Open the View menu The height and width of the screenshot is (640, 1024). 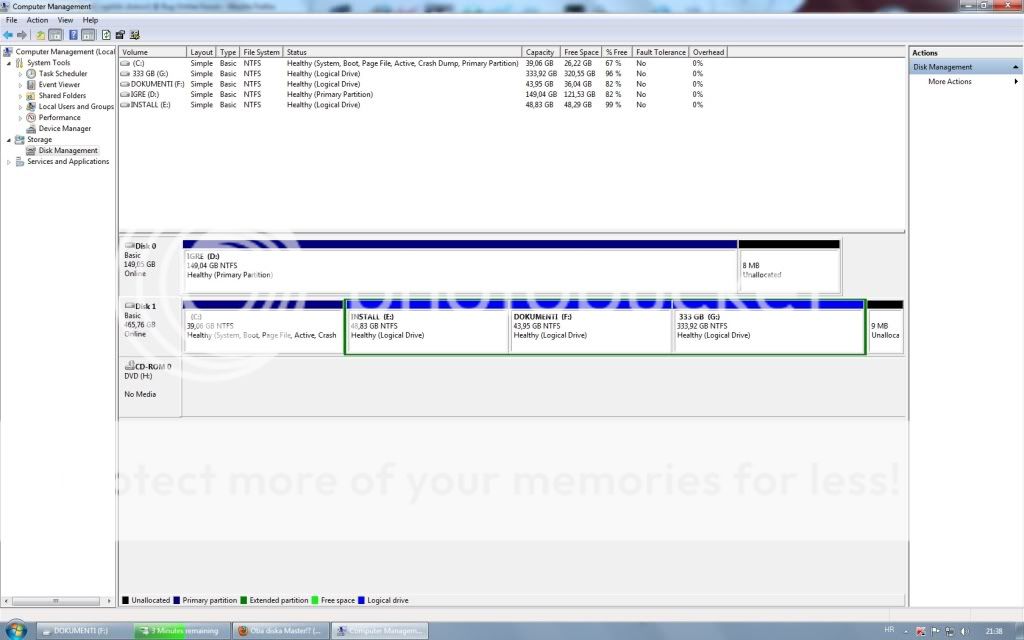coord(65,20)
